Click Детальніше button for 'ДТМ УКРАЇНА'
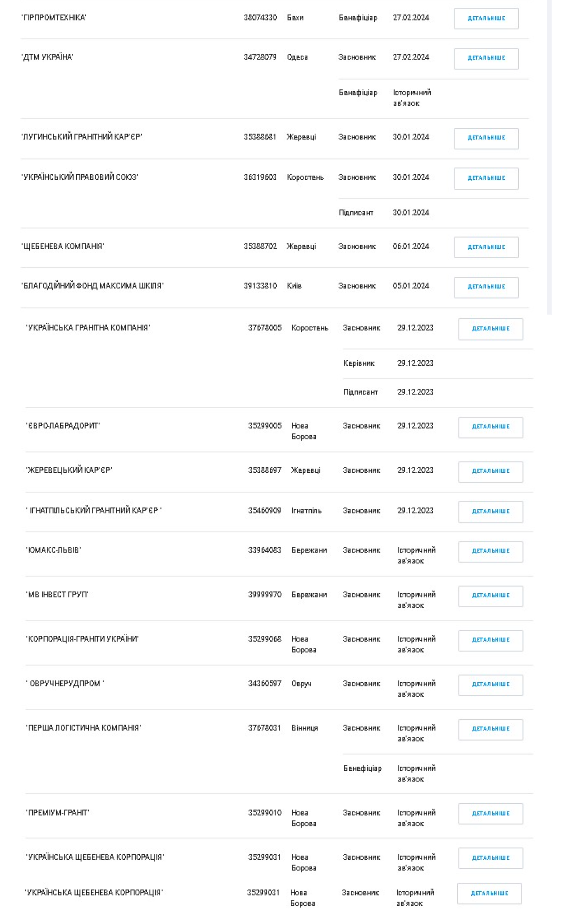The height and width of the screenshot is (910, 563). coord(486,58)
